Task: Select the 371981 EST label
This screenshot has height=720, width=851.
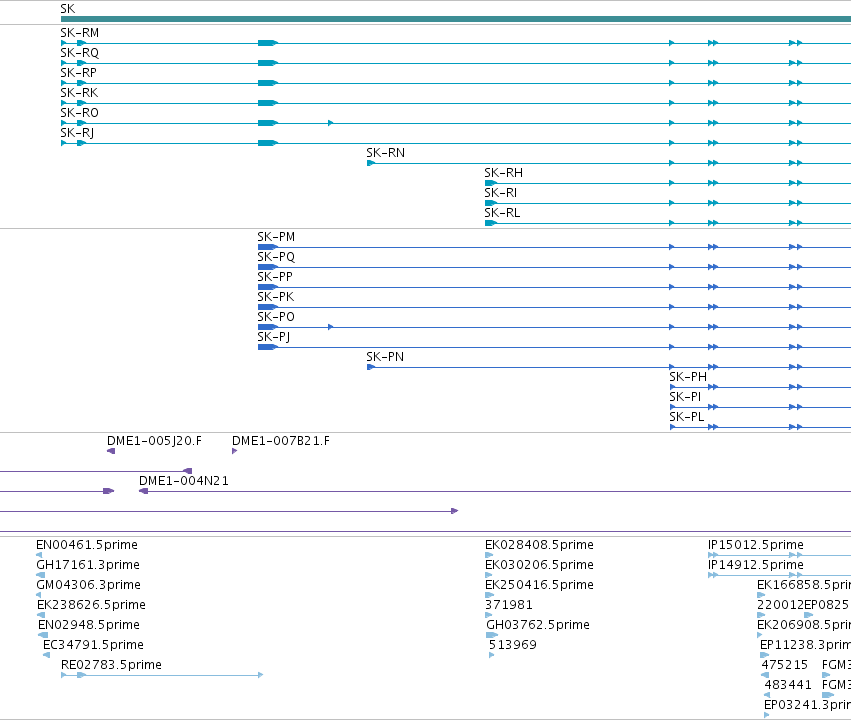Action: tap(509, 606)
